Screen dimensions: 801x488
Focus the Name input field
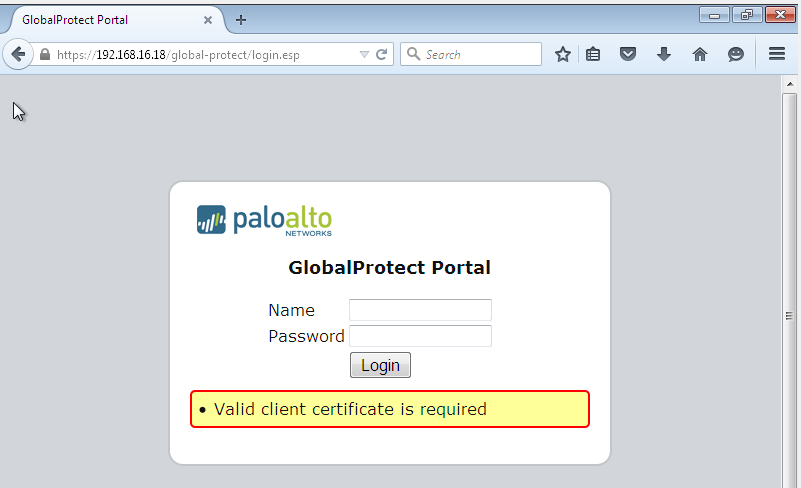tap(420, 310)
